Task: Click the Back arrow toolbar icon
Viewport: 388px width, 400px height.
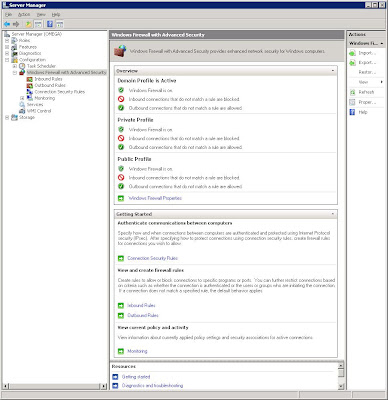Action: tap(7, 24)
